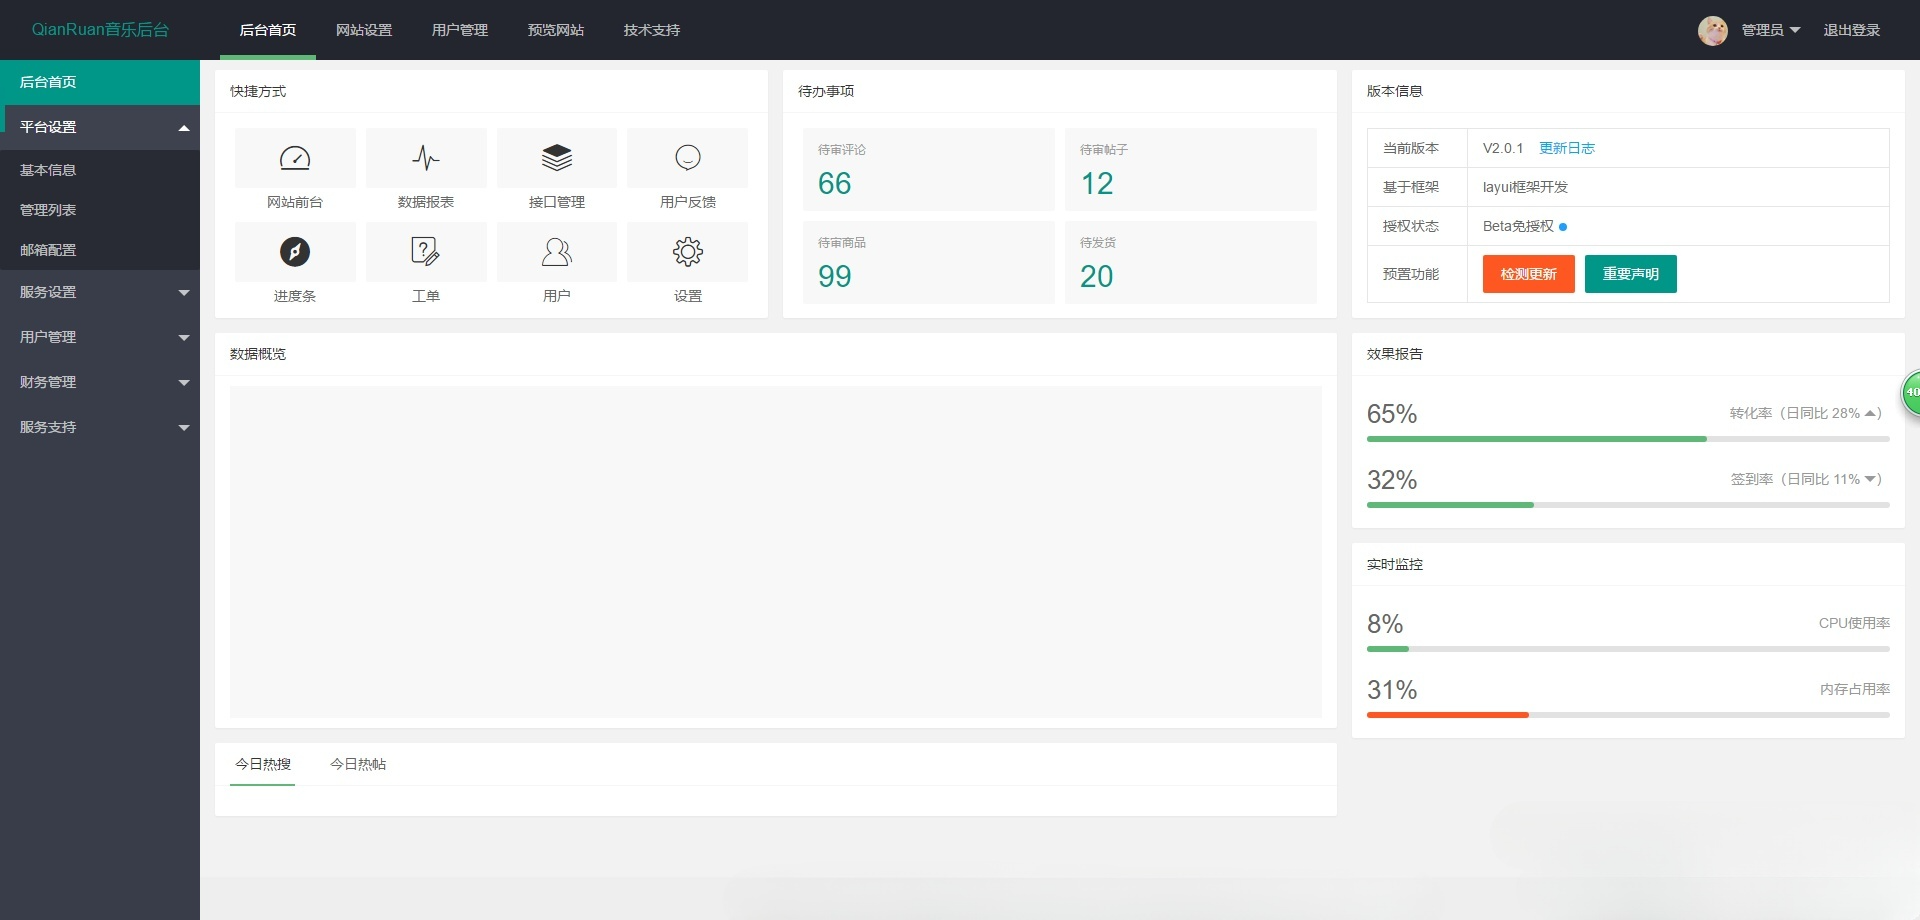This screenshot has height=920, width=1920.
Task: Open the 接口管理 layers icon
Action: 557,158
